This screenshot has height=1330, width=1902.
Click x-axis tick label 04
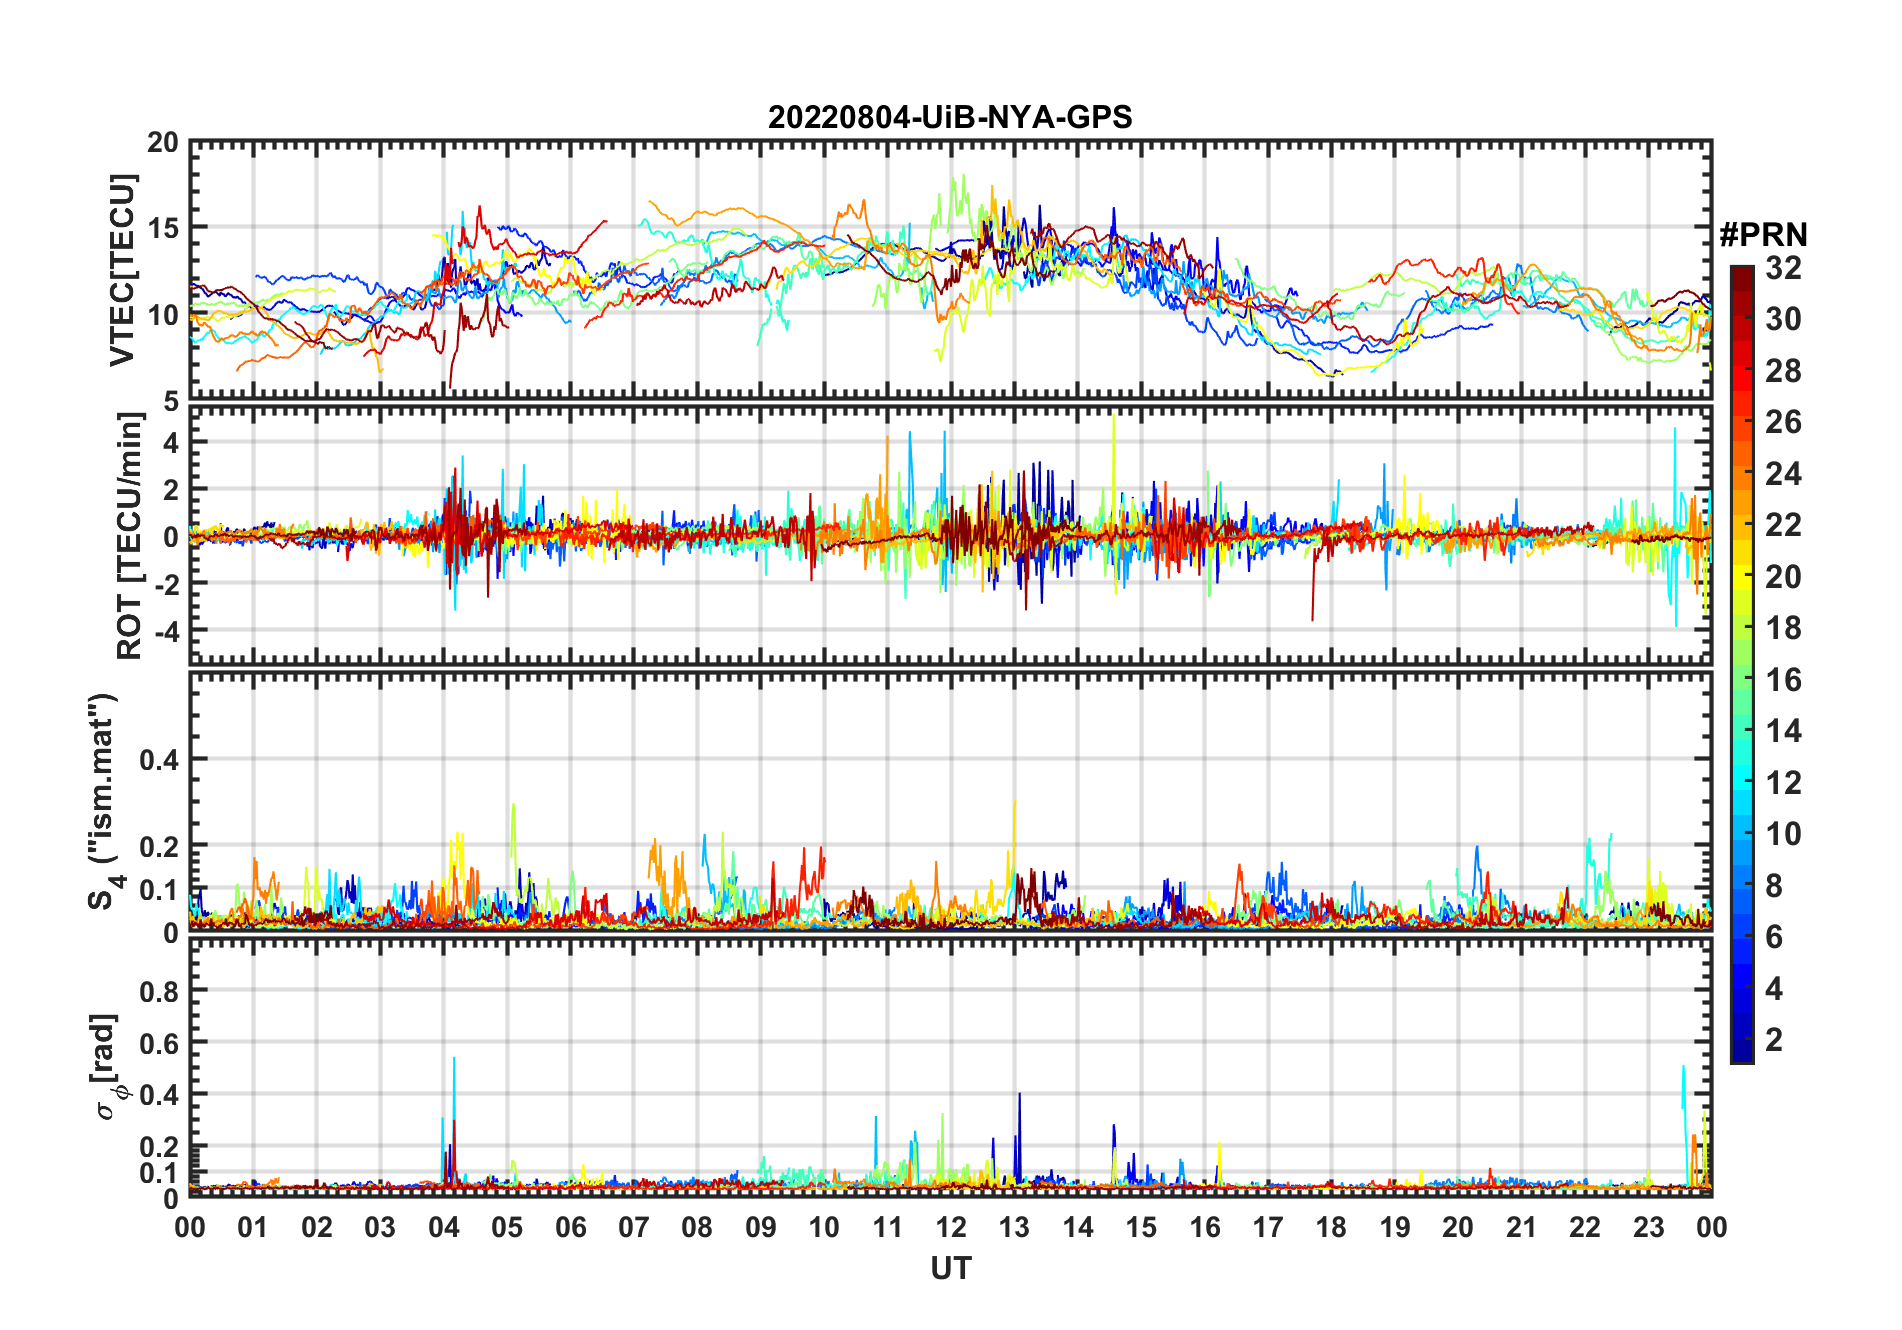pos(444,1227)
